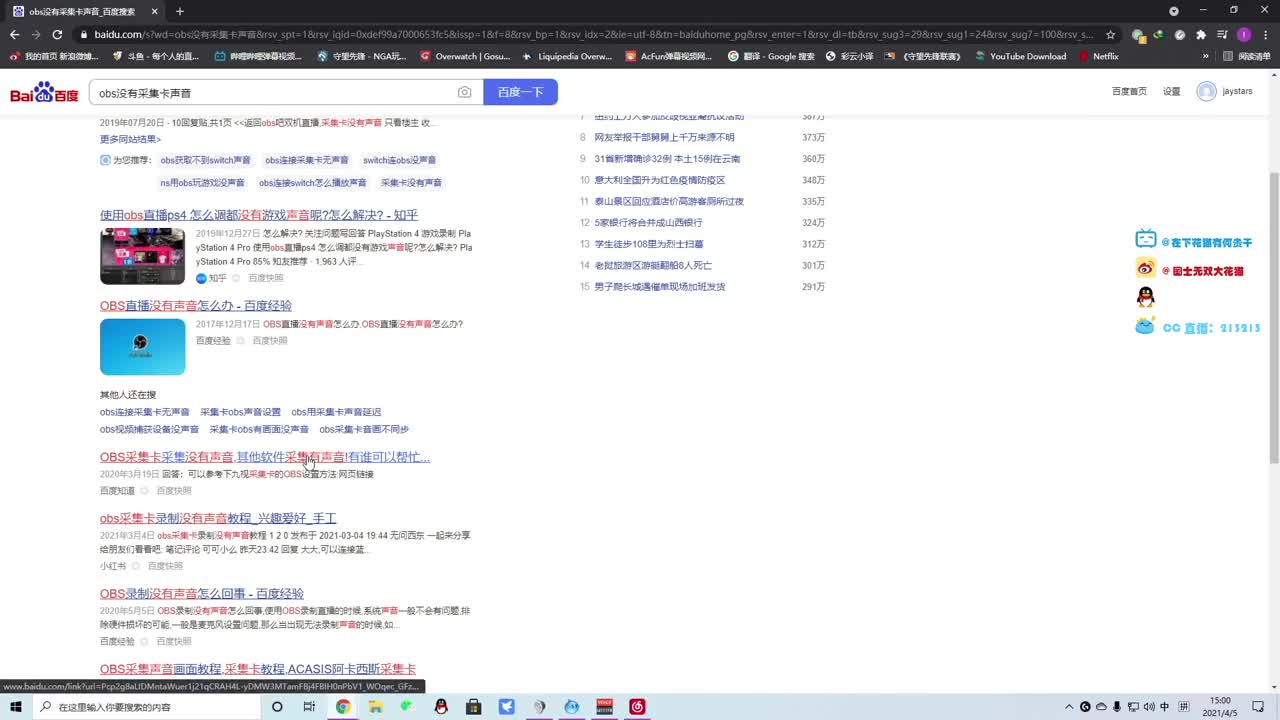Open the 翻译 - Google 搜索 bookmark

pos(771,56)
